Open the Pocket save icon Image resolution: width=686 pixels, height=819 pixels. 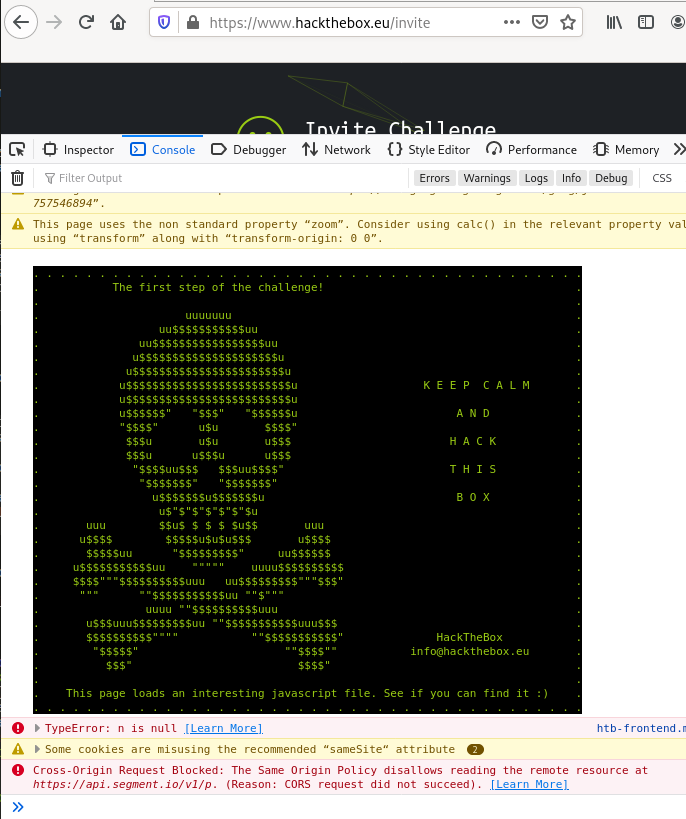[540, 22]
